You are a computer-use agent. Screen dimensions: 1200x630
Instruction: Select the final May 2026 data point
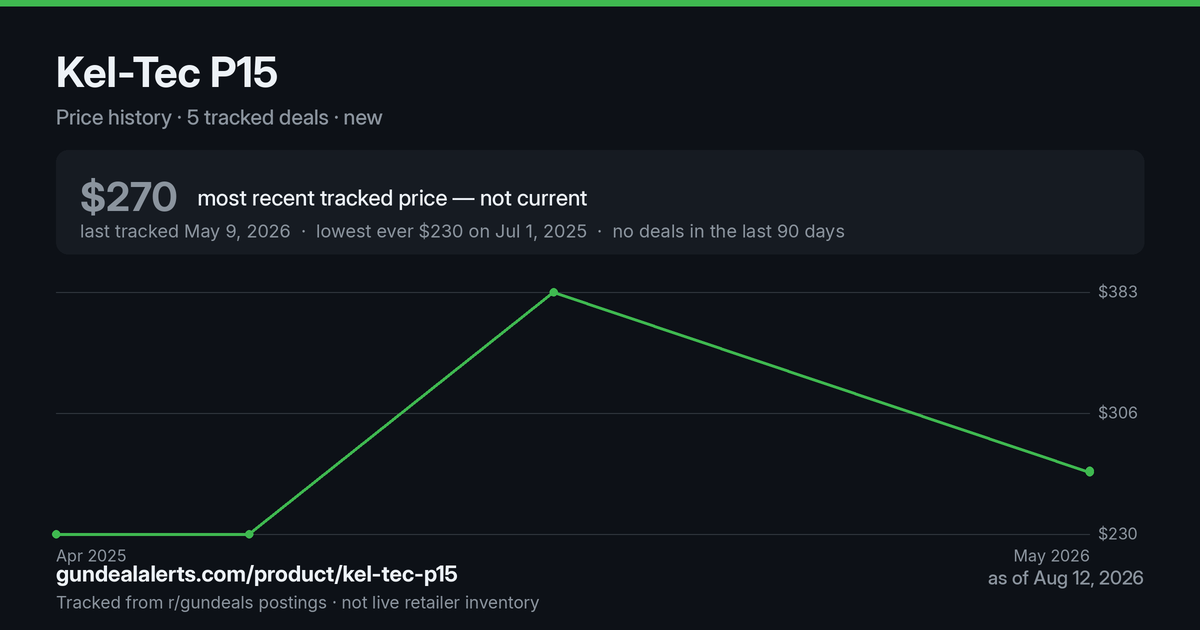(1089, 471)
